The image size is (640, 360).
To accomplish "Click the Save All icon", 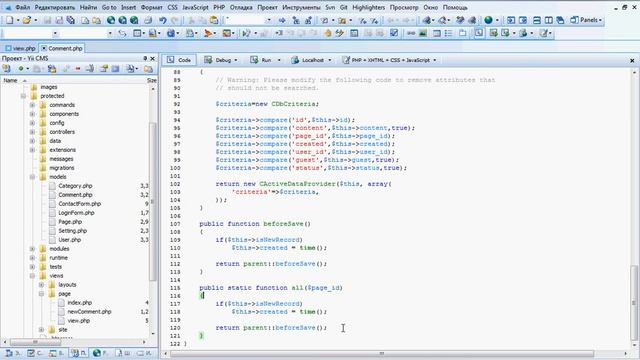I will click(x=71, y=20).
